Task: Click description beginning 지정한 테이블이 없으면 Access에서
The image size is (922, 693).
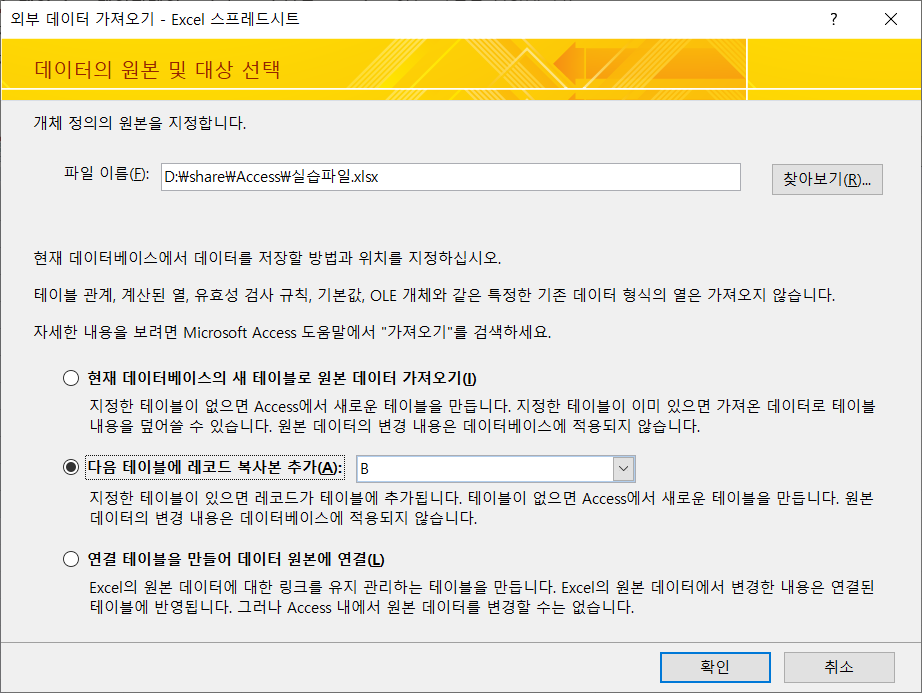Action: 482,416
